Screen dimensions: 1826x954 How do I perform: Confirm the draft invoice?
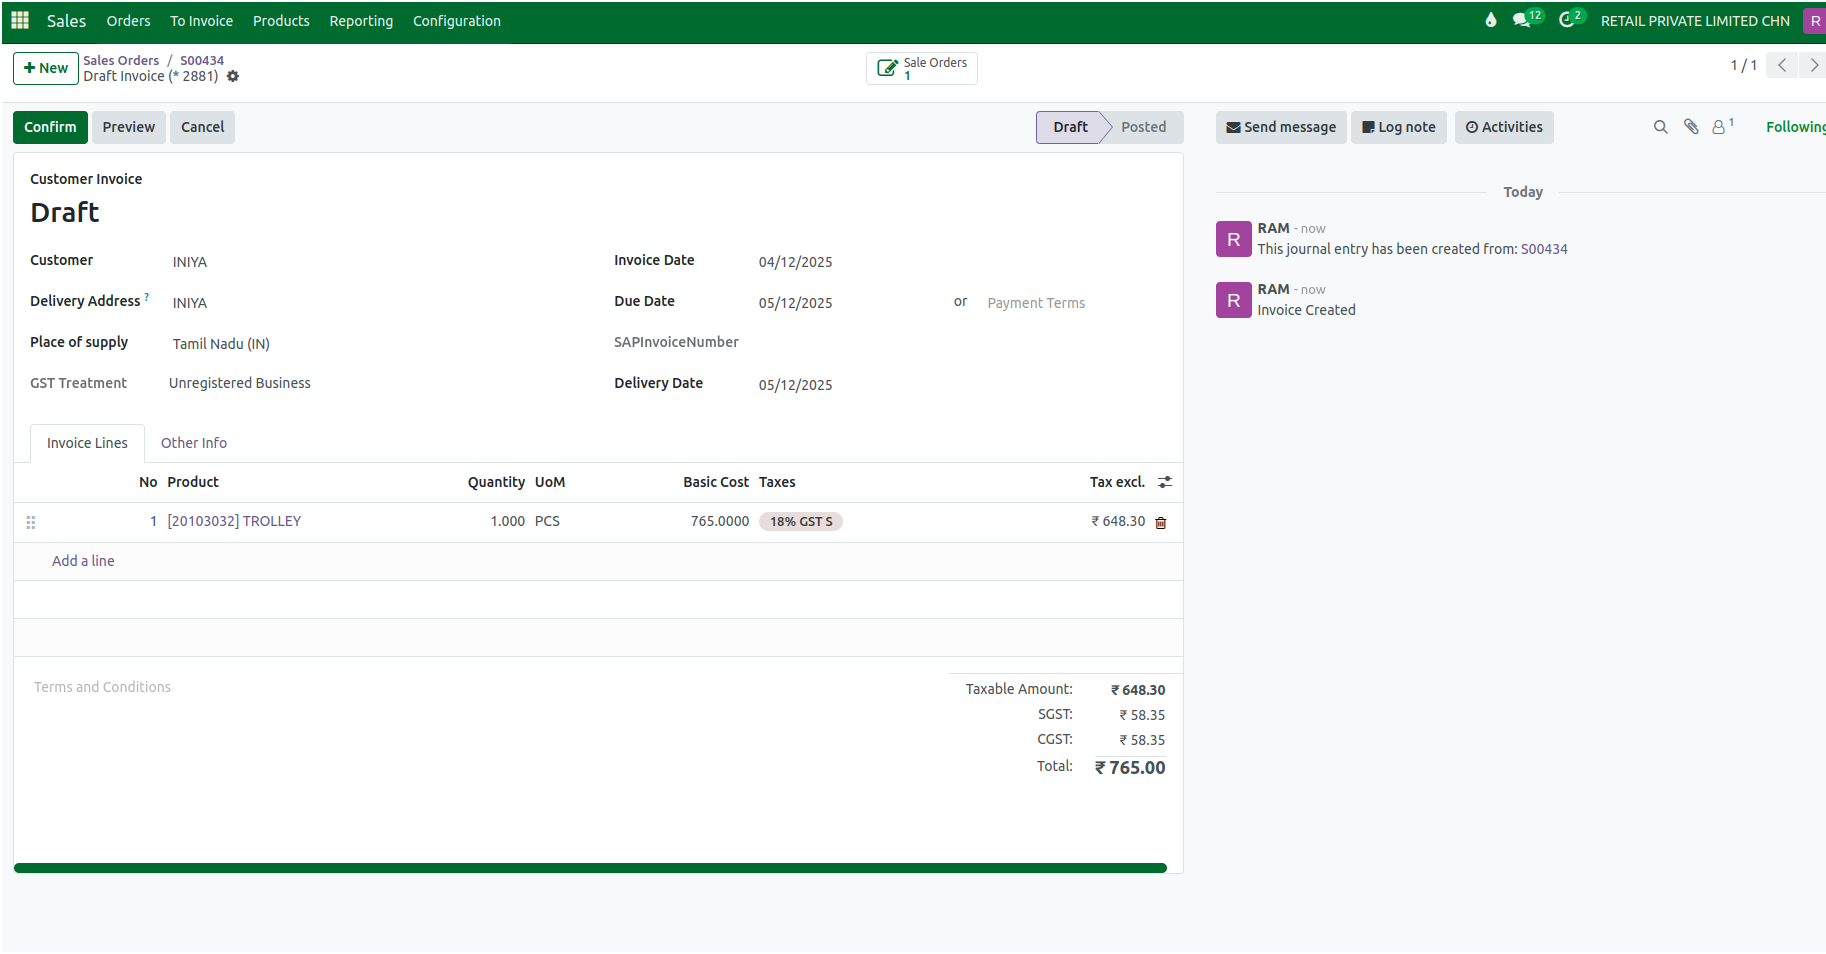pos(49,127)
